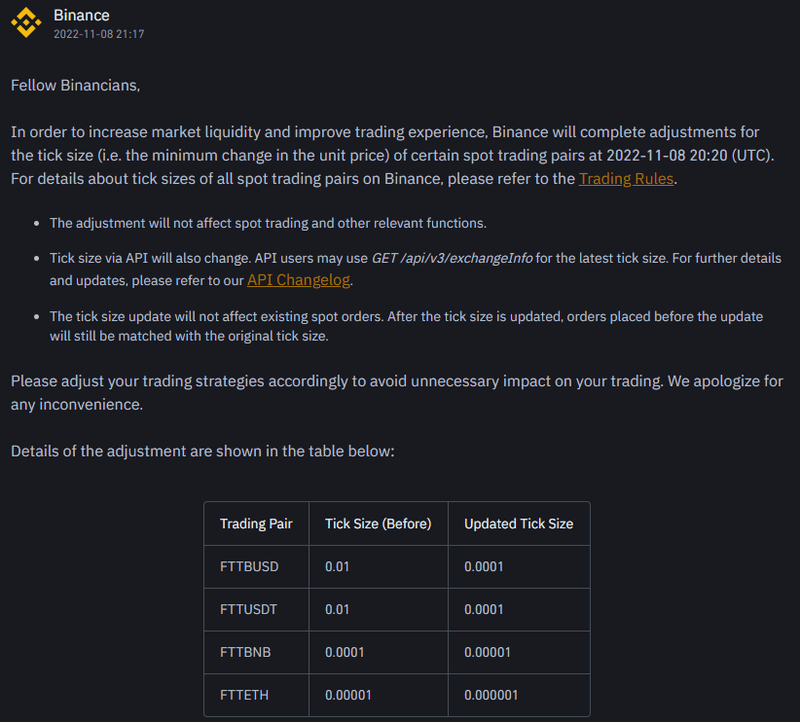This screenshot has height=722, width=800.
Task: Select the FTTBUSD trading pair cell
Action: coord(249,567)
